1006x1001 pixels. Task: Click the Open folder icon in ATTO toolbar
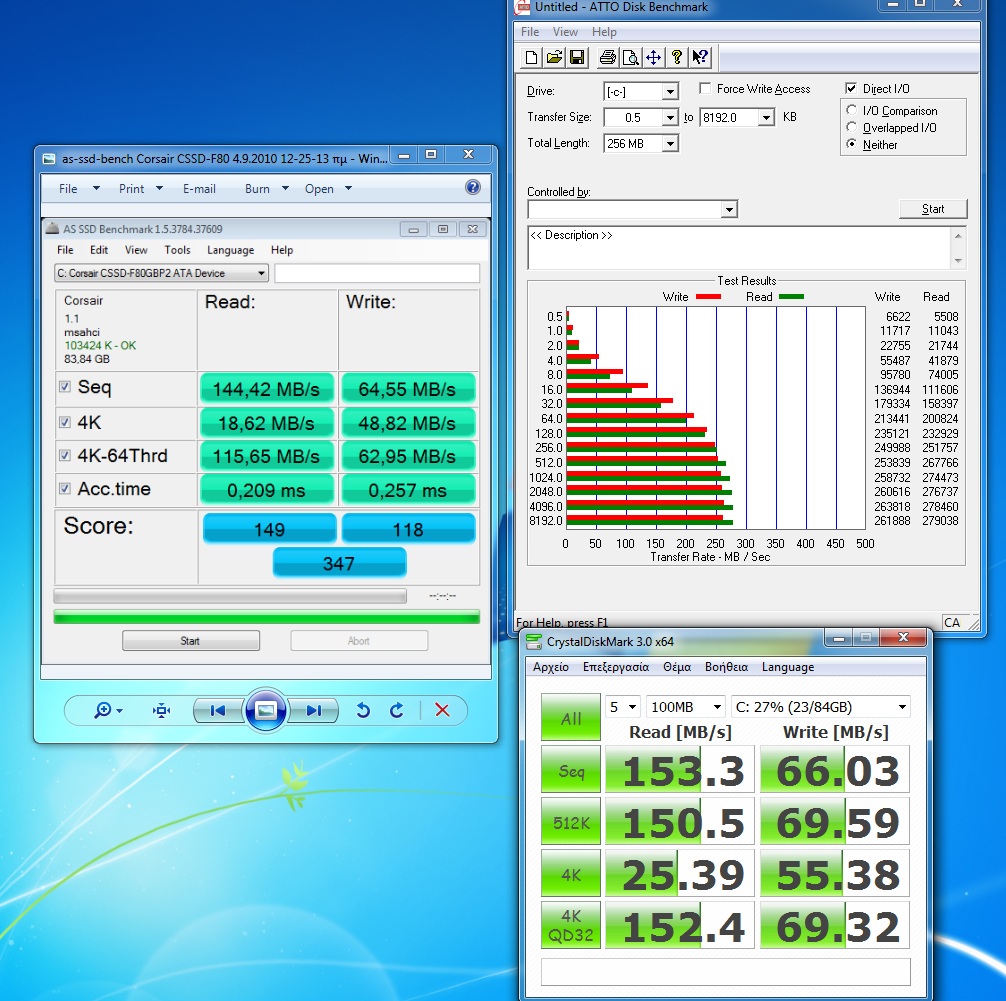[x=554, y=57]
